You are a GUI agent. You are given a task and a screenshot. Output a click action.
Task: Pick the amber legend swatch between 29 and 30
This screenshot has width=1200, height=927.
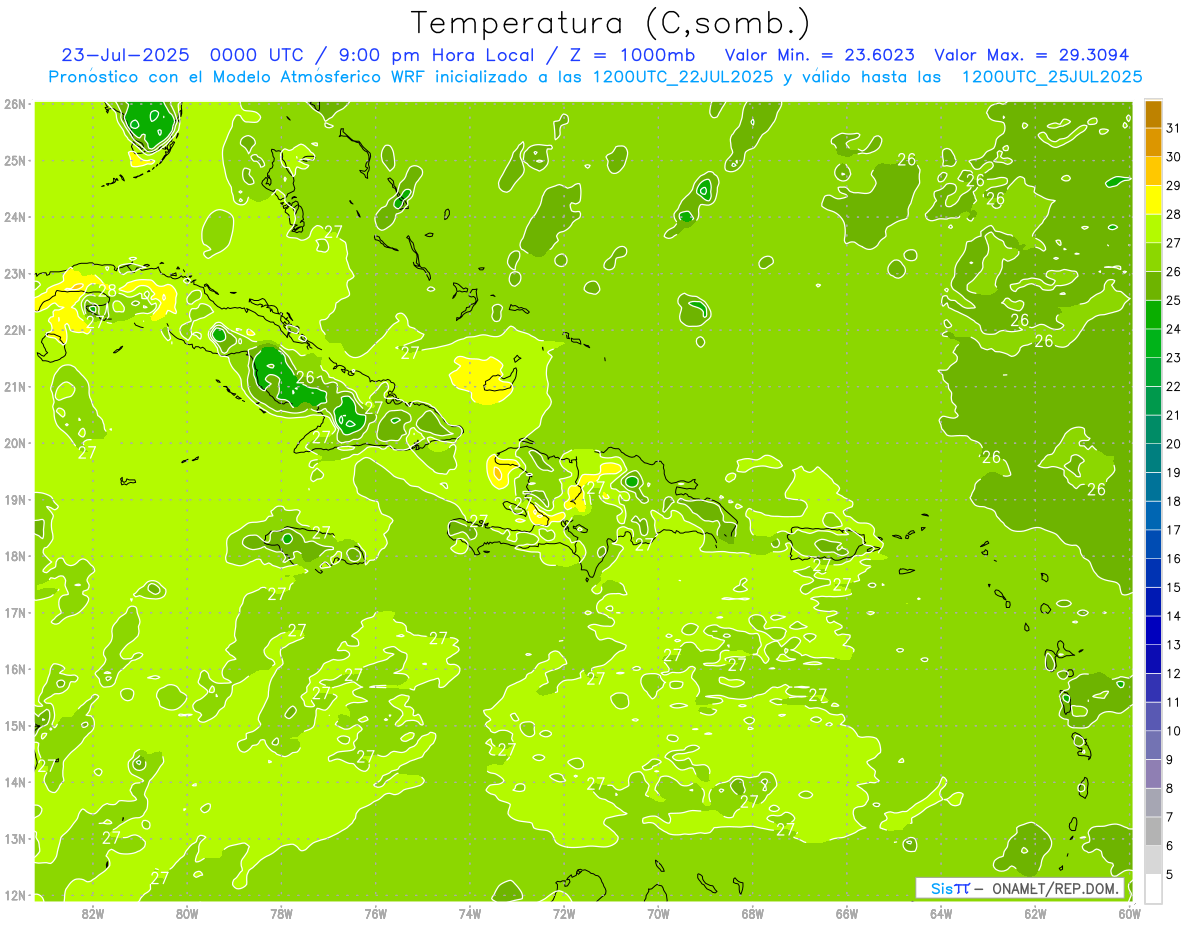tap(1153, 171)
